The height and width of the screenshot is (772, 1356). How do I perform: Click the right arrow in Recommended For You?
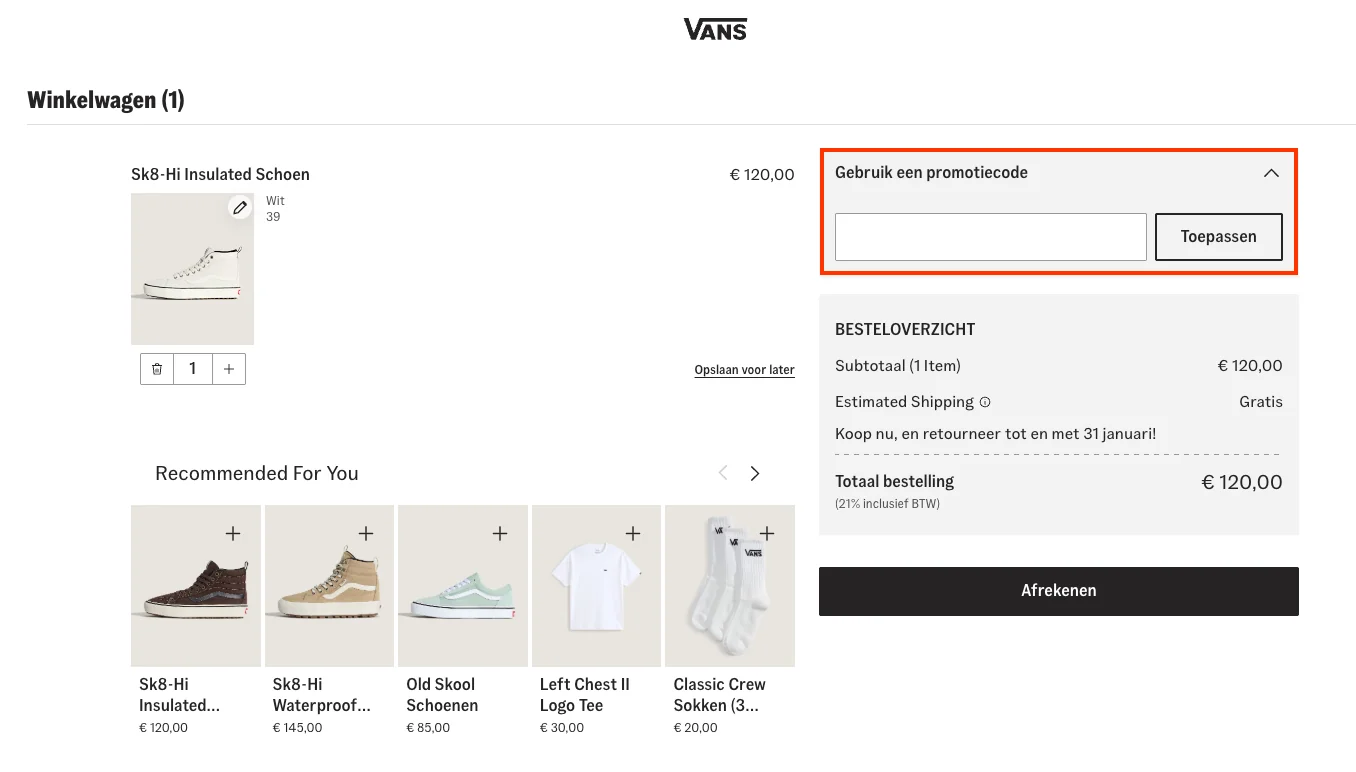pos(755,473)
